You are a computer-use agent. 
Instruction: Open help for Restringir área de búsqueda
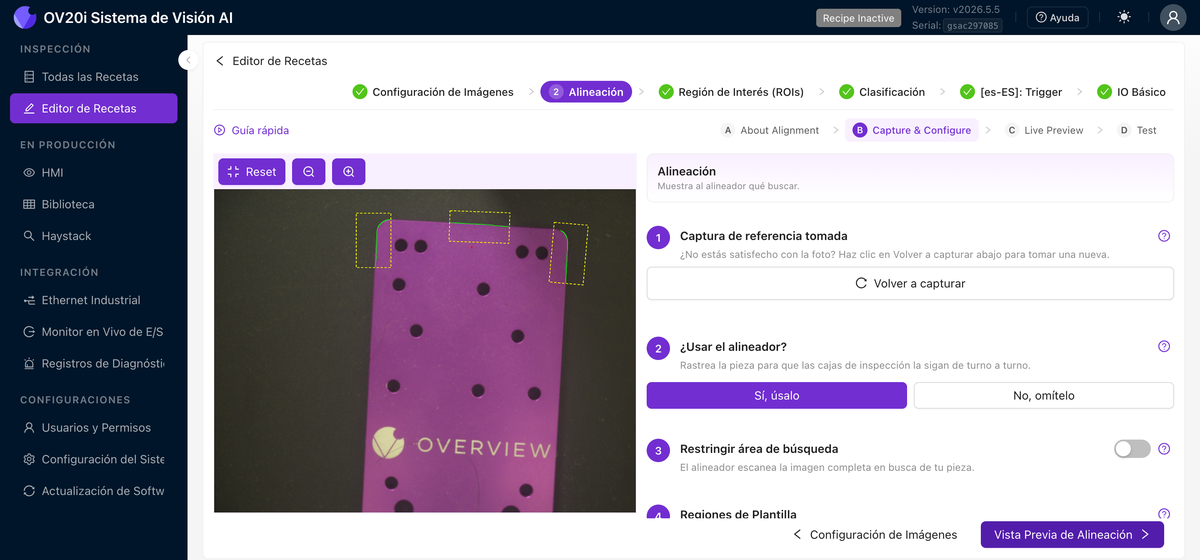pyautogui.click(x=1164, y=449)
